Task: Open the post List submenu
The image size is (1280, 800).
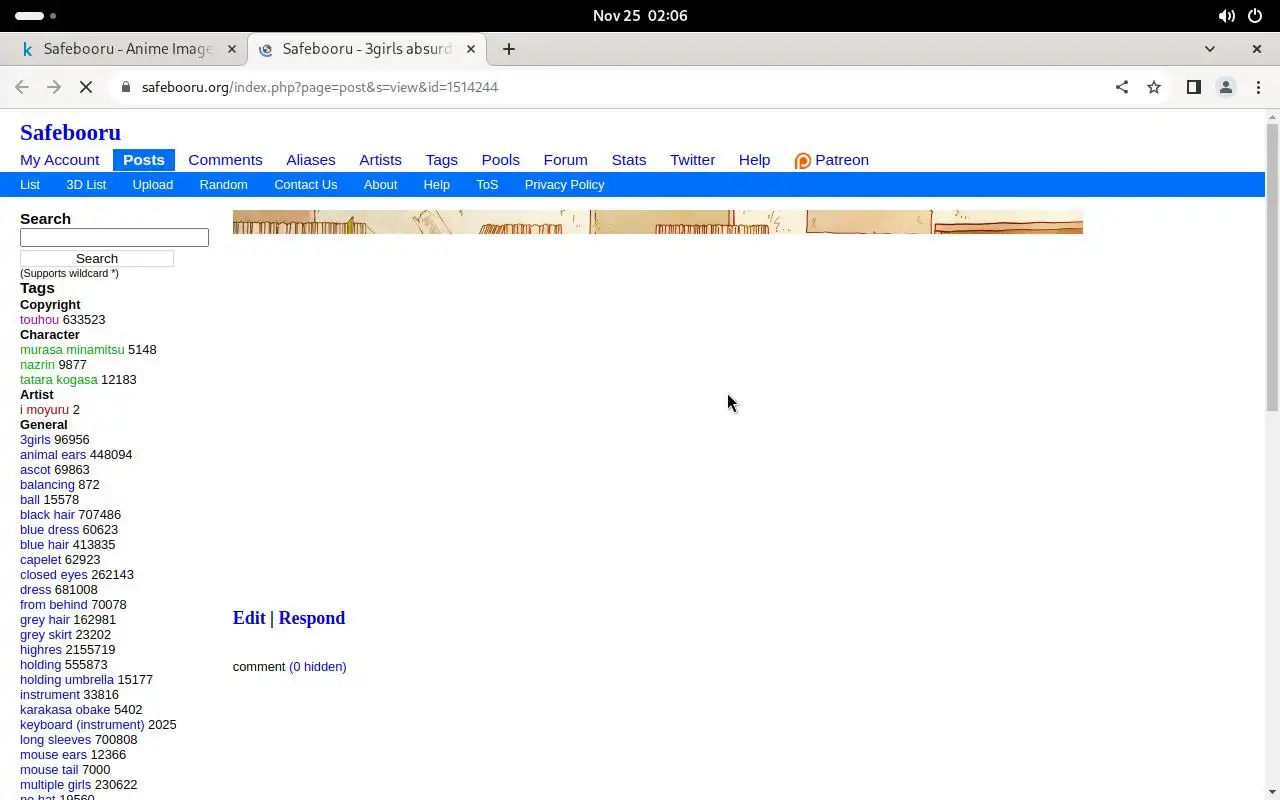Action: (x=30, y=185)
